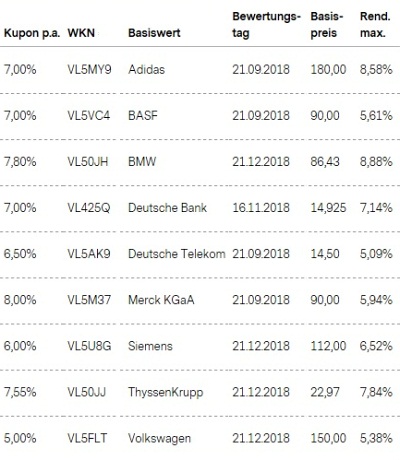Select the 8,88% max yield value
Viewport: 400px width, 460px height.
click(376, 162)
